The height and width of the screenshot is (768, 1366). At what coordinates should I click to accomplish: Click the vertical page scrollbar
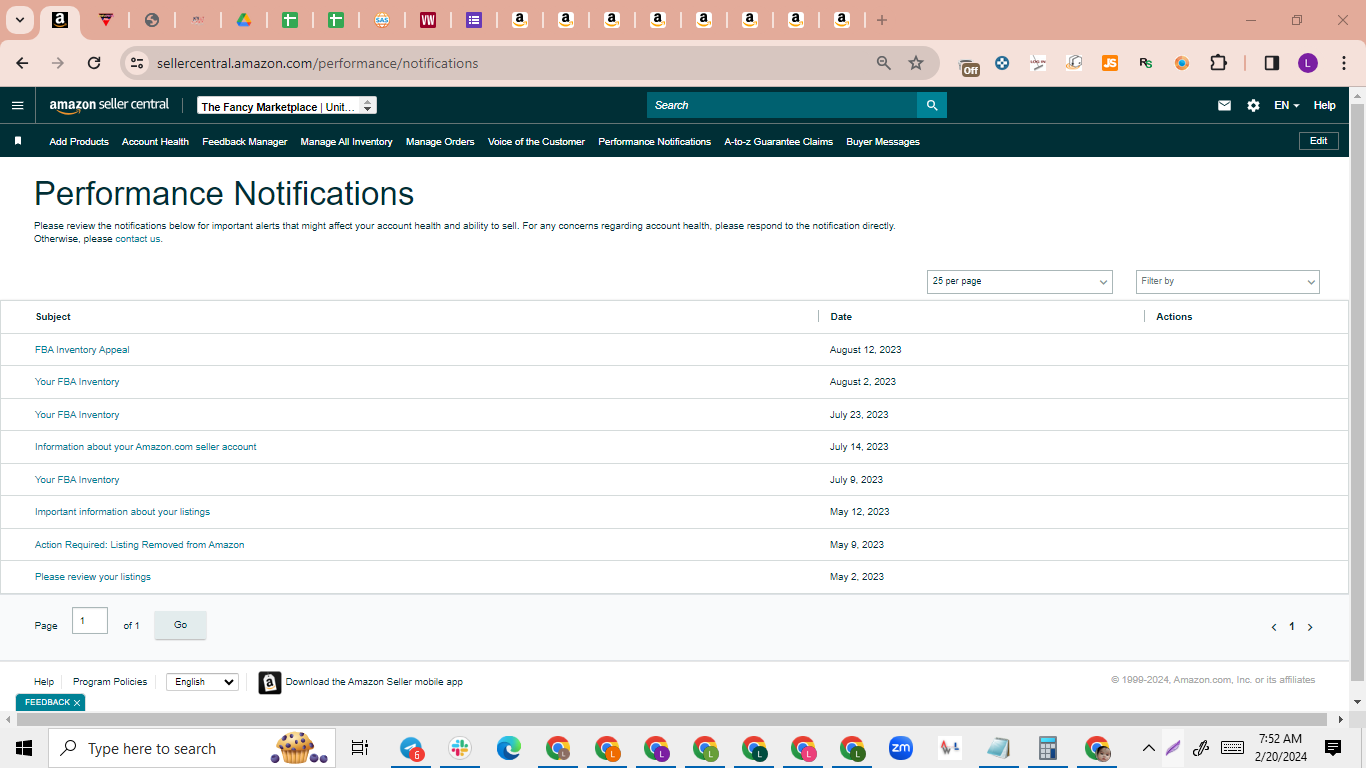1357,390
